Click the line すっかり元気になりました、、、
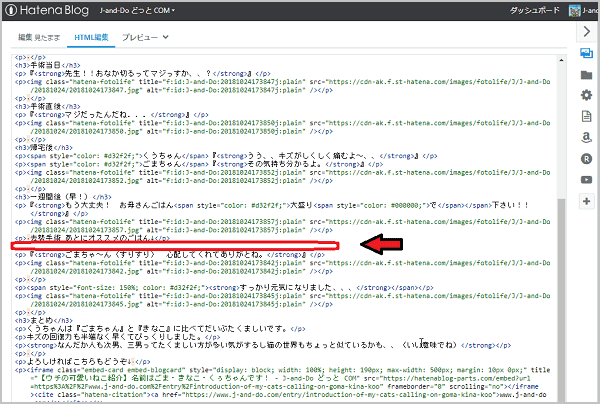Screen dimensions: 600x404 (x=224, y=288)
